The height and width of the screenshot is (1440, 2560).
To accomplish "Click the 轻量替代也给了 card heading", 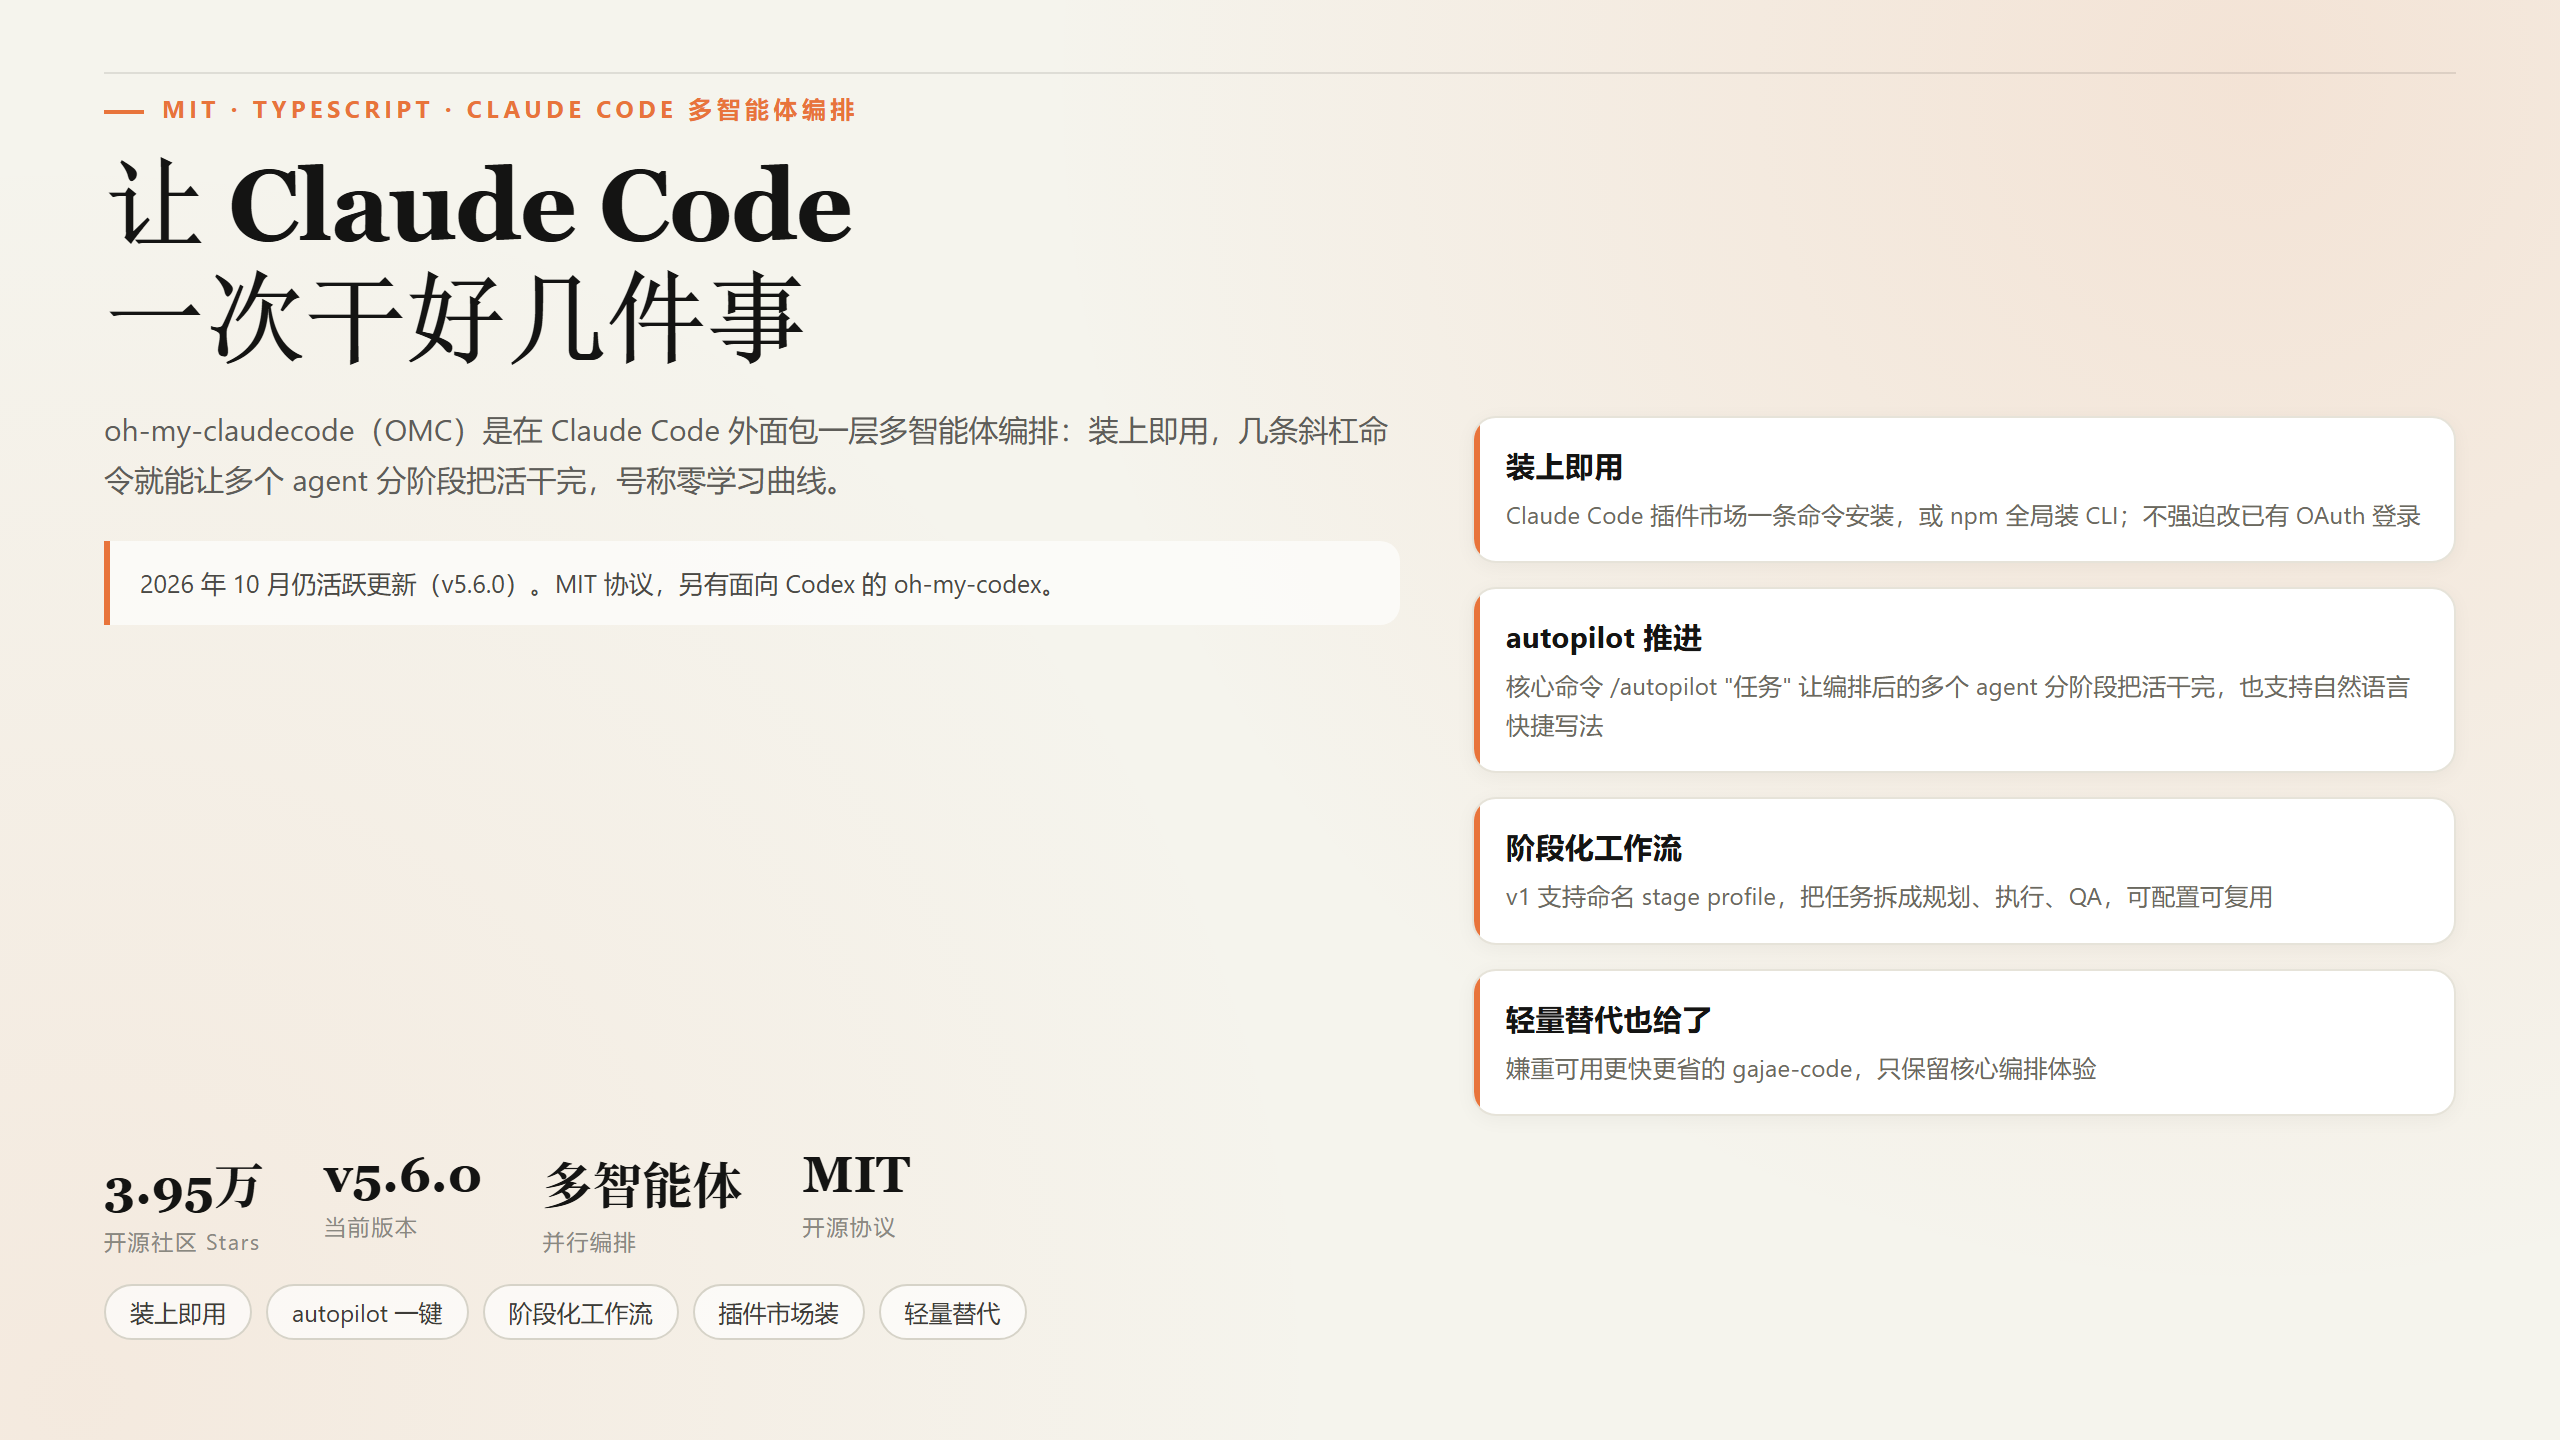I will click(1608, 1020).
